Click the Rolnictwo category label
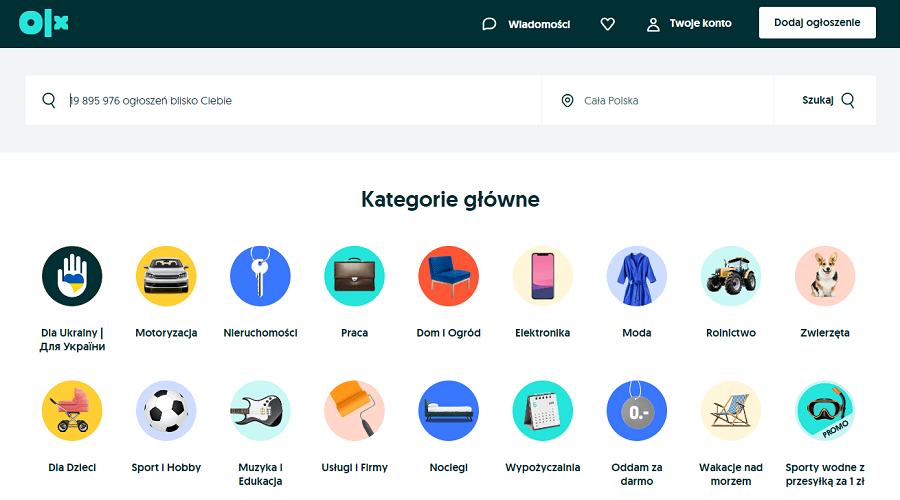 tap(731, 333)
